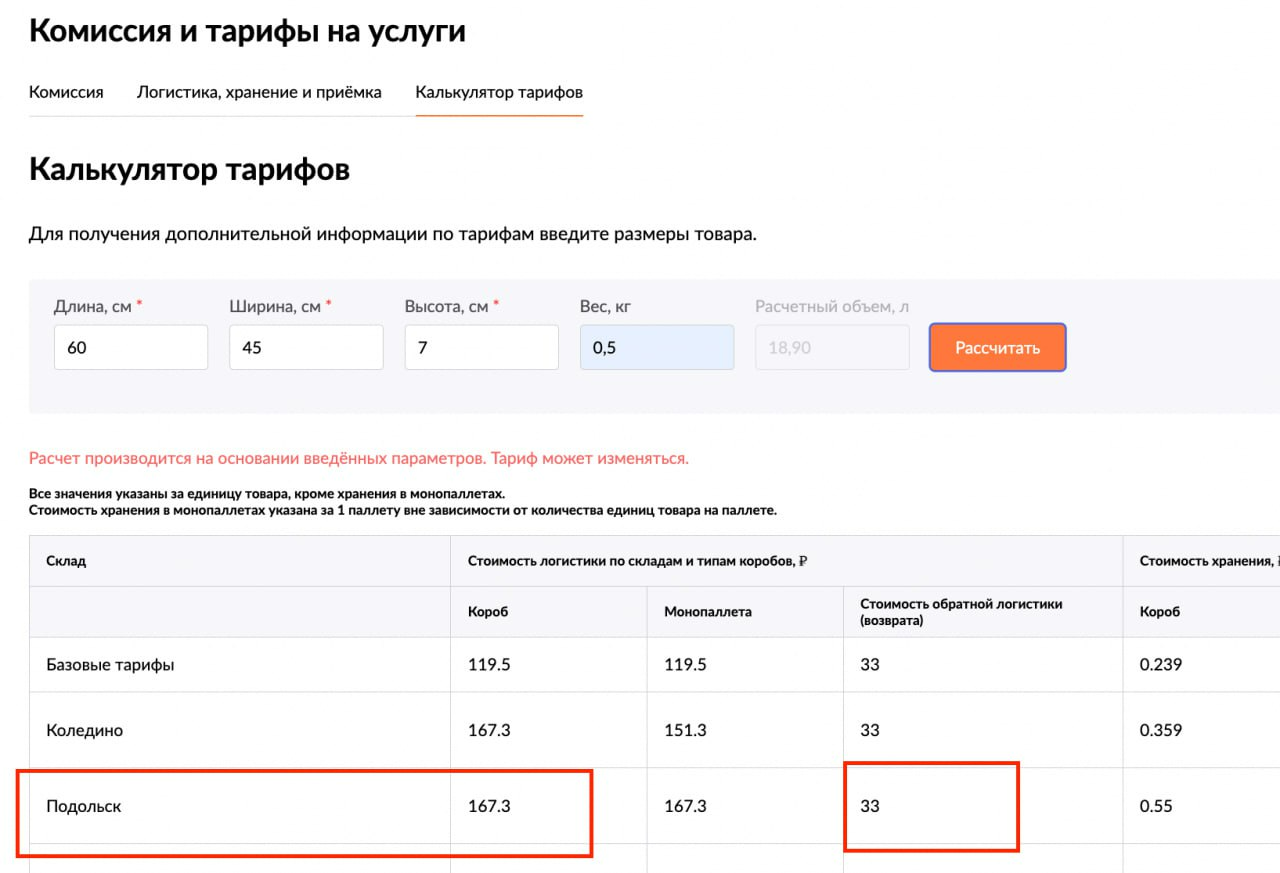Click the Высота, см field
Viewport: 1280px width, 873px height.
point(481,347)
